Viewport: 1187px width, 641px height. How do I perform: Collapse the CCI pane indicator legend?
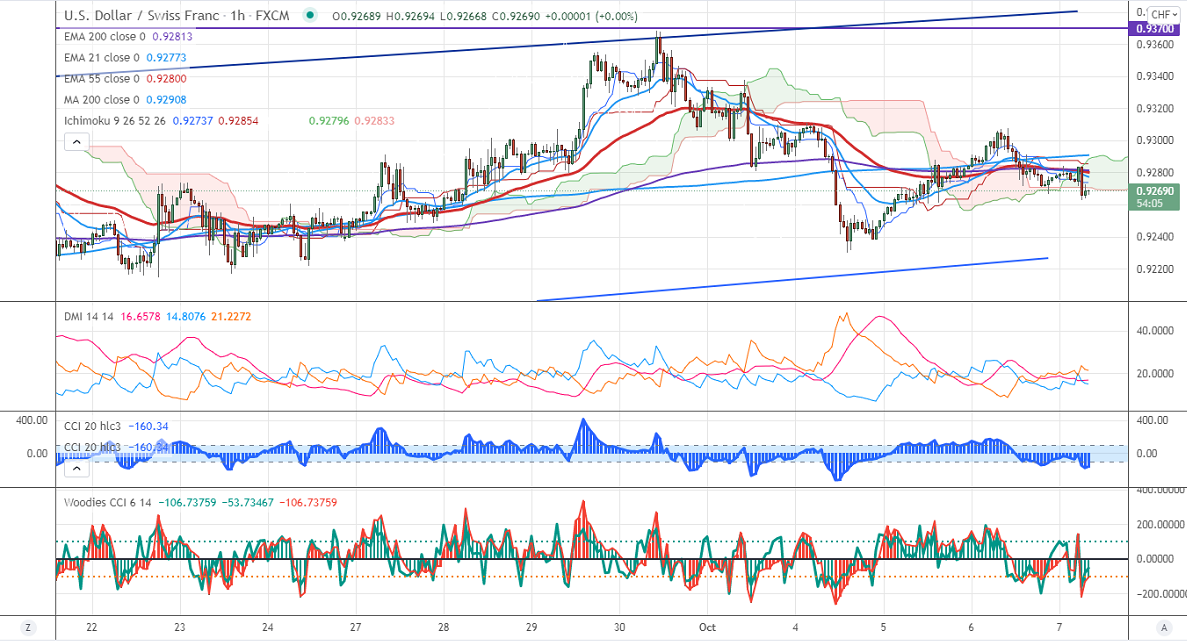[x=76, y=468]
